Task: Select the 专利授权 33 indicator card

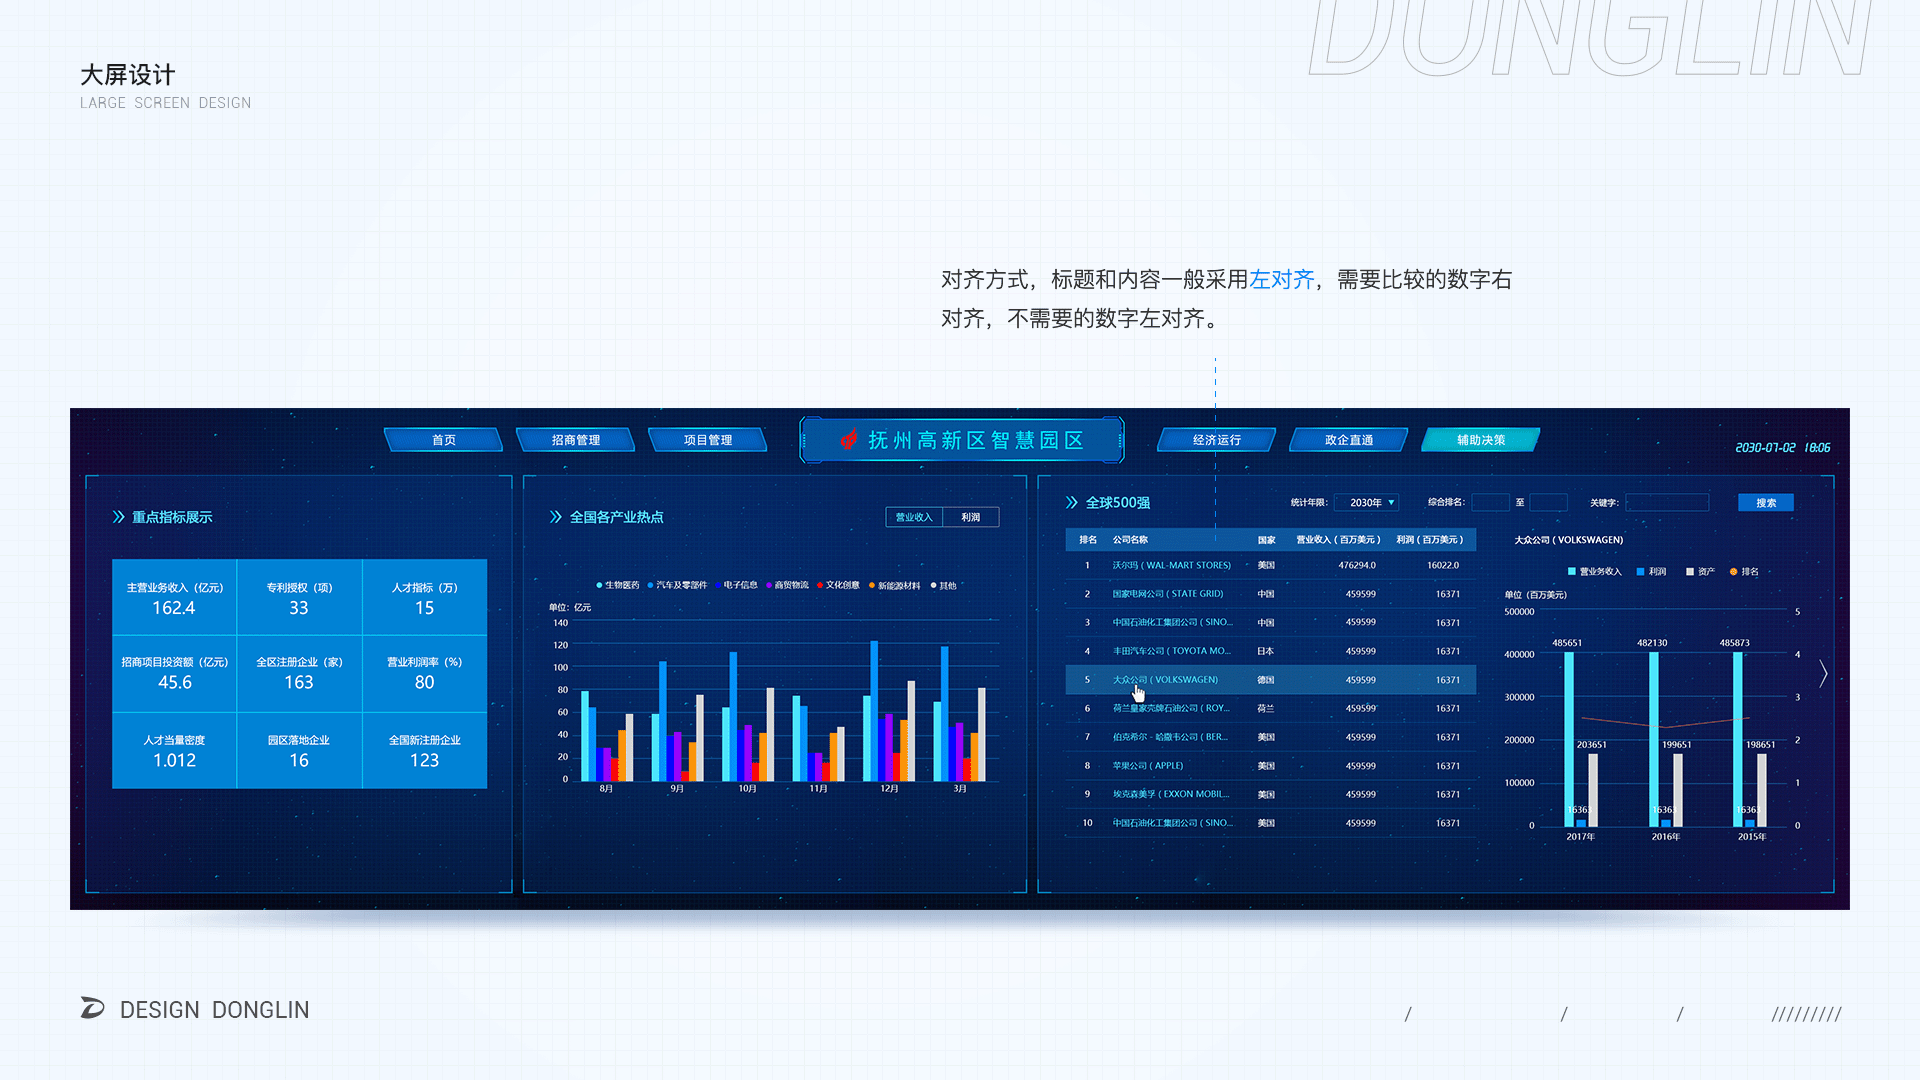Action: pyautogui.click(x=299, y=598)
